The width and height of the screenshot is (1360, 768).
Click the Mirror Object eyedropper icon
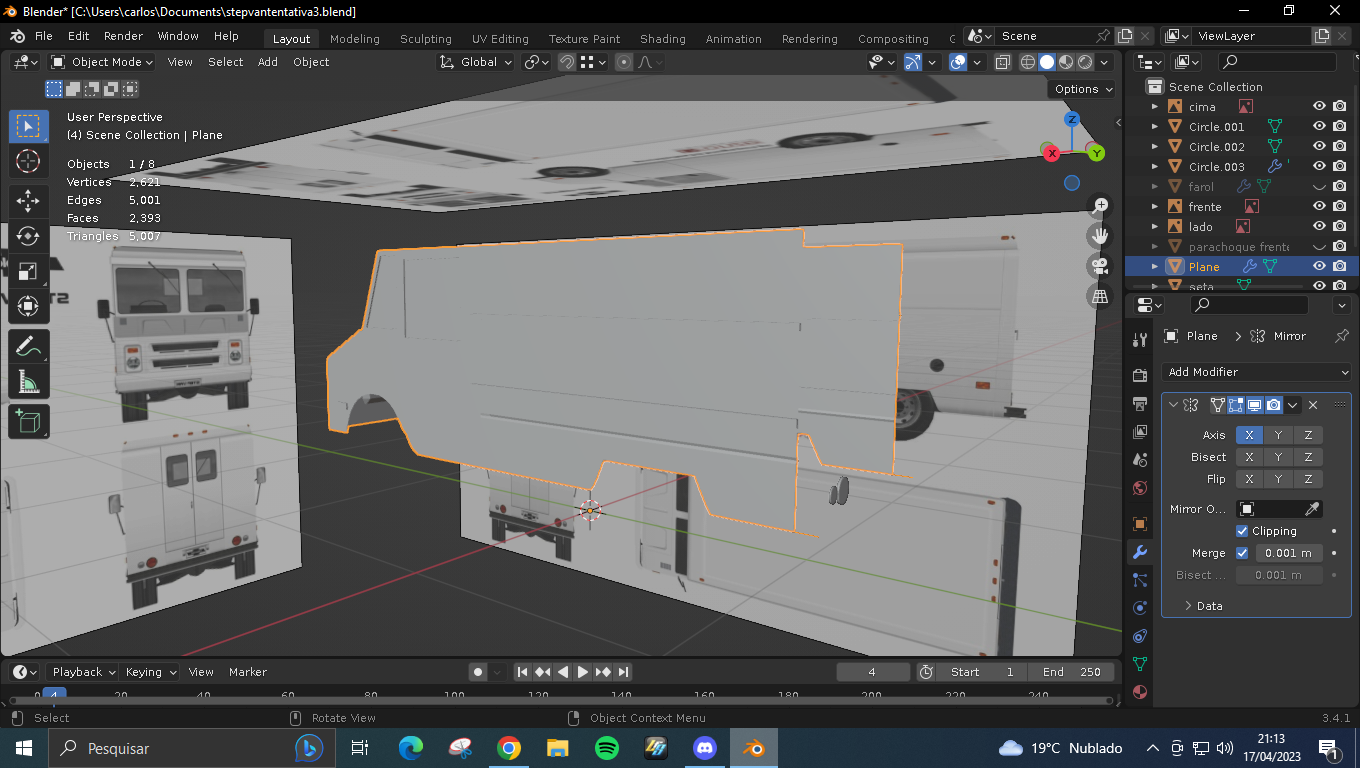click(1312, 509)
